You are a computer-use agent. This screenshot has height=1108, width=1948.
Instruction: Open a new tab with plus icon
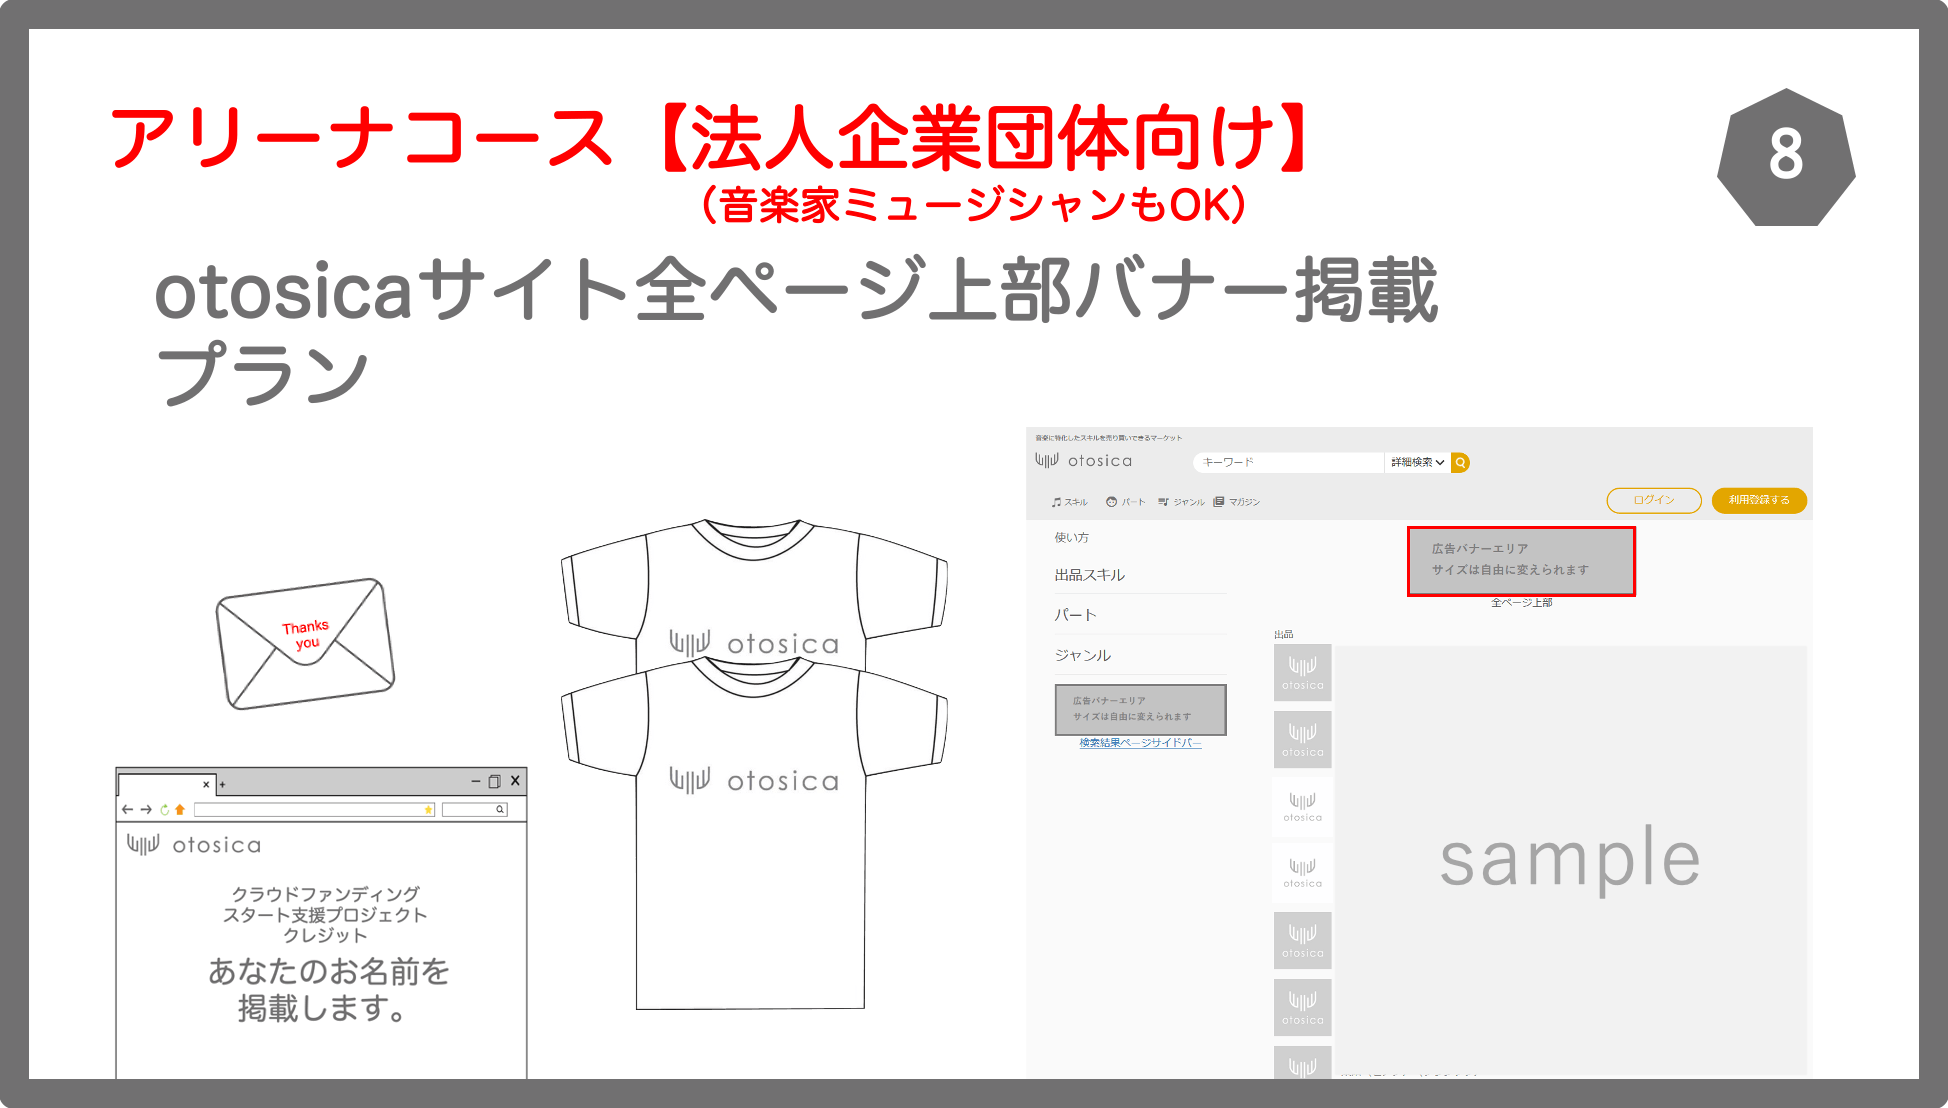[x=222, y=785]
